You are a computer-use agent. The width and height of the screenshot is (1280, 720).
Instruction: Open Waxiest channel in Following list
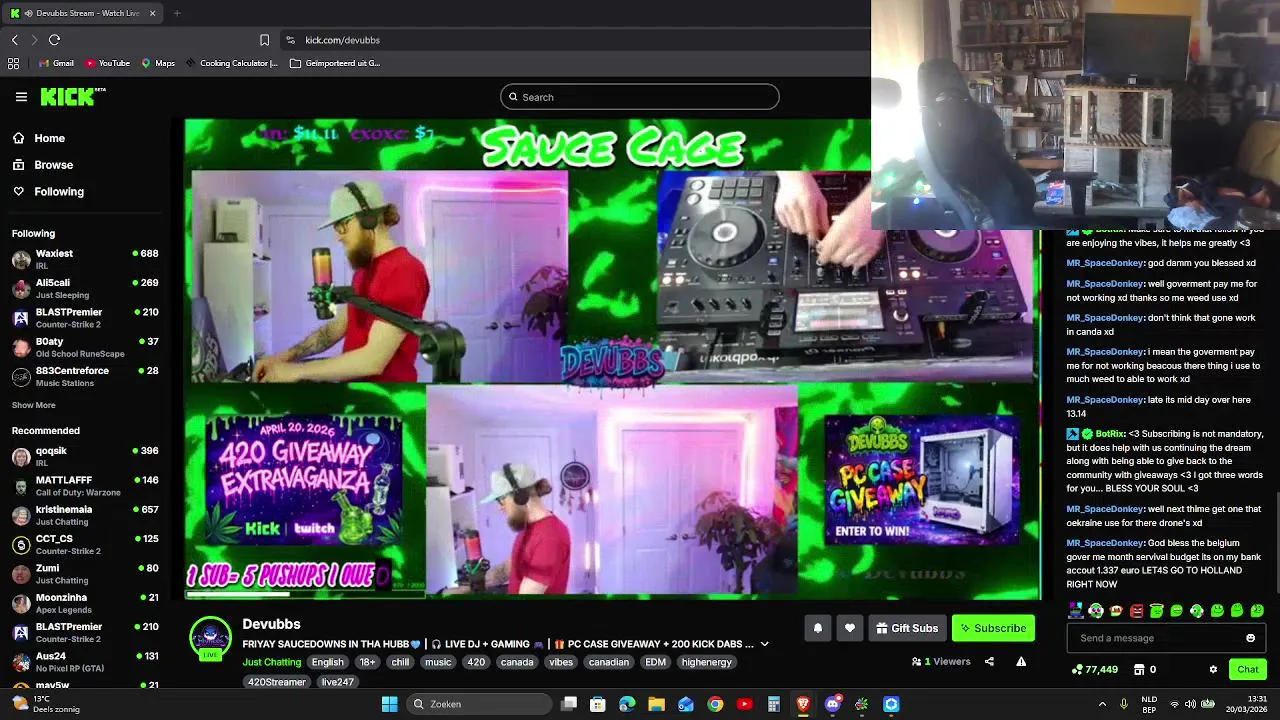pyautogui.click(x=85, y=260)
